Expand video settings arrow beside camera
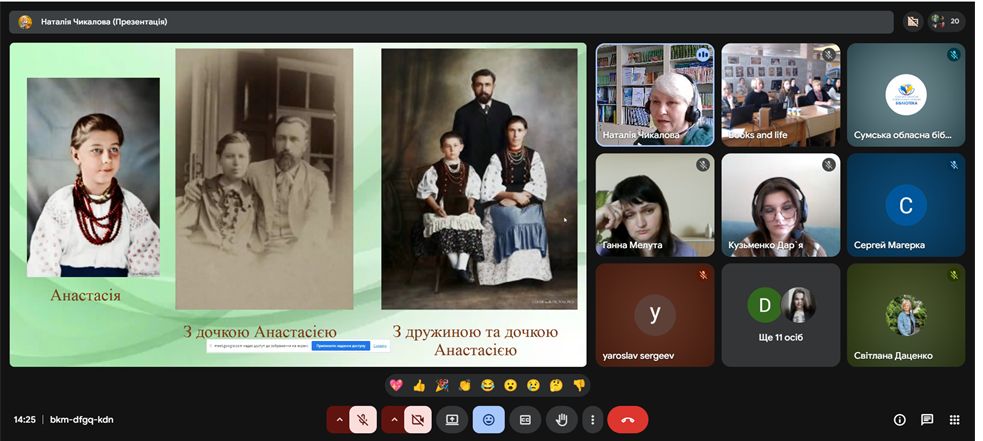This screenshot has width=983, height=441. (x=394, y=420)
